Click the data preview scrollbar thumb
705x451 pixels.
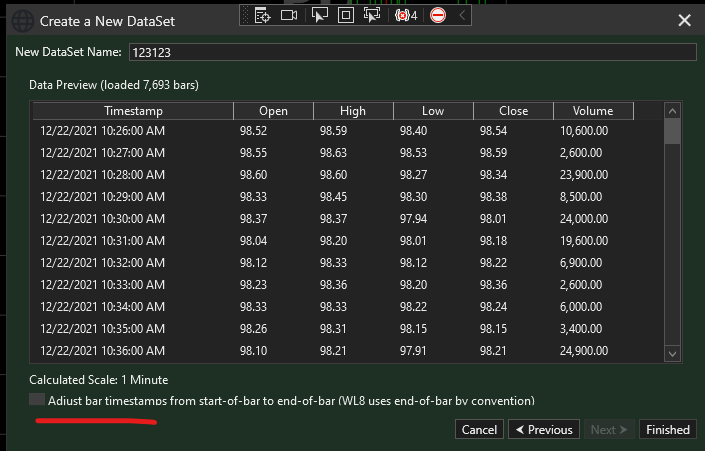[672, 131]
